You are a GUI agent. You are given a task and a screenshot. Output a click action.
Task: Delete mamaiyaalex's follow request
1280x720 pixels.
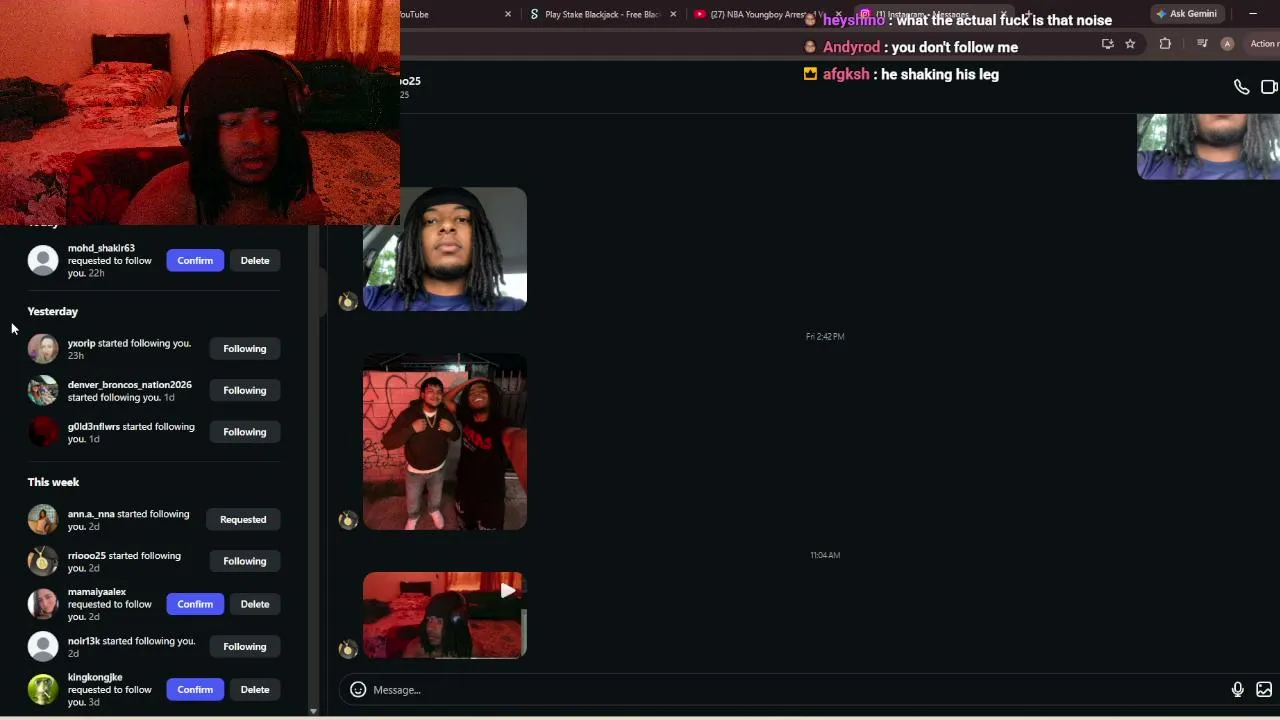tap(255, 604)
